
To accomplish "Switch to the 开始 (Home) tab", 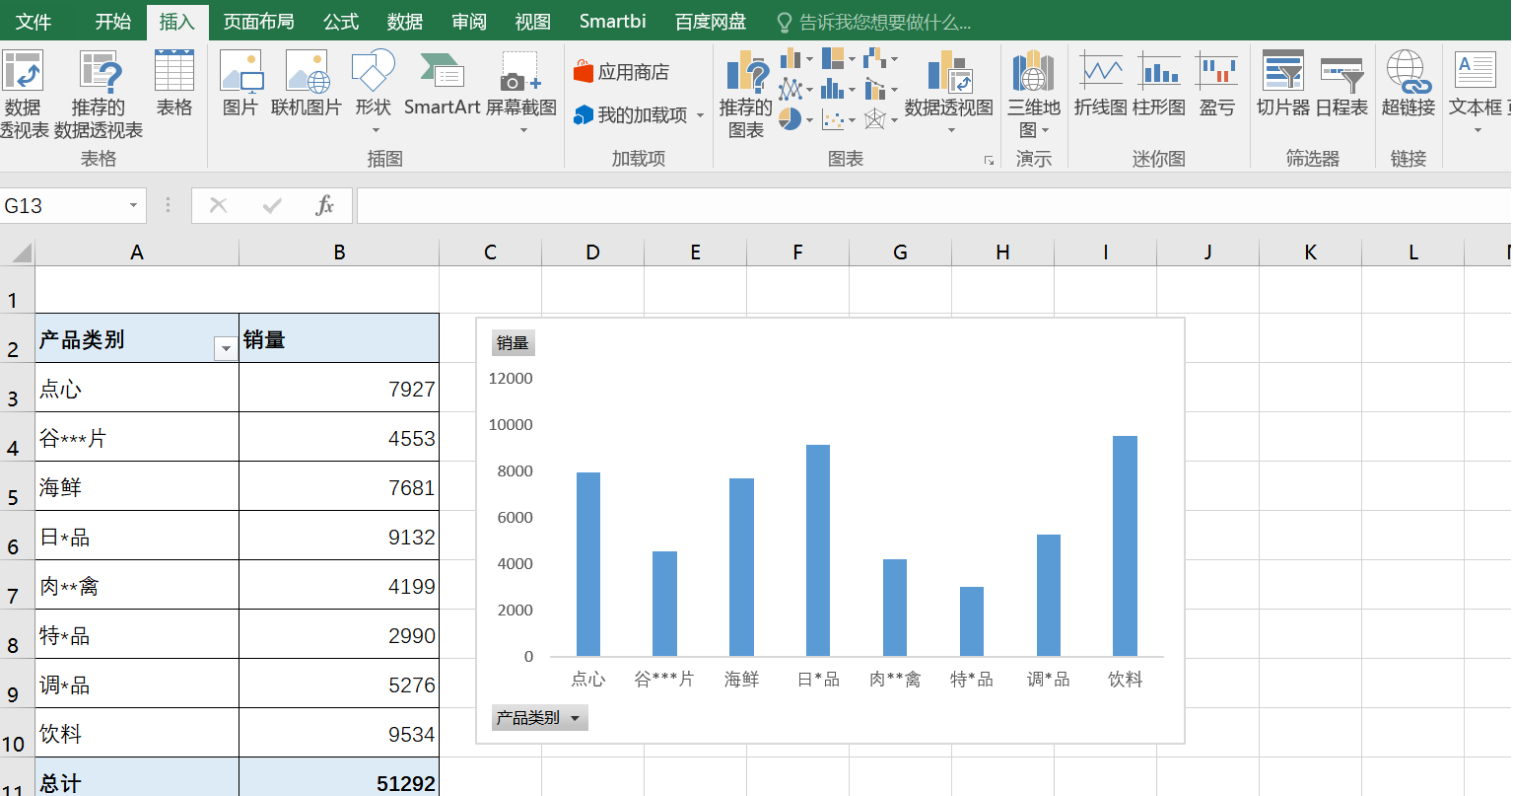I will [x=112, y=22].
